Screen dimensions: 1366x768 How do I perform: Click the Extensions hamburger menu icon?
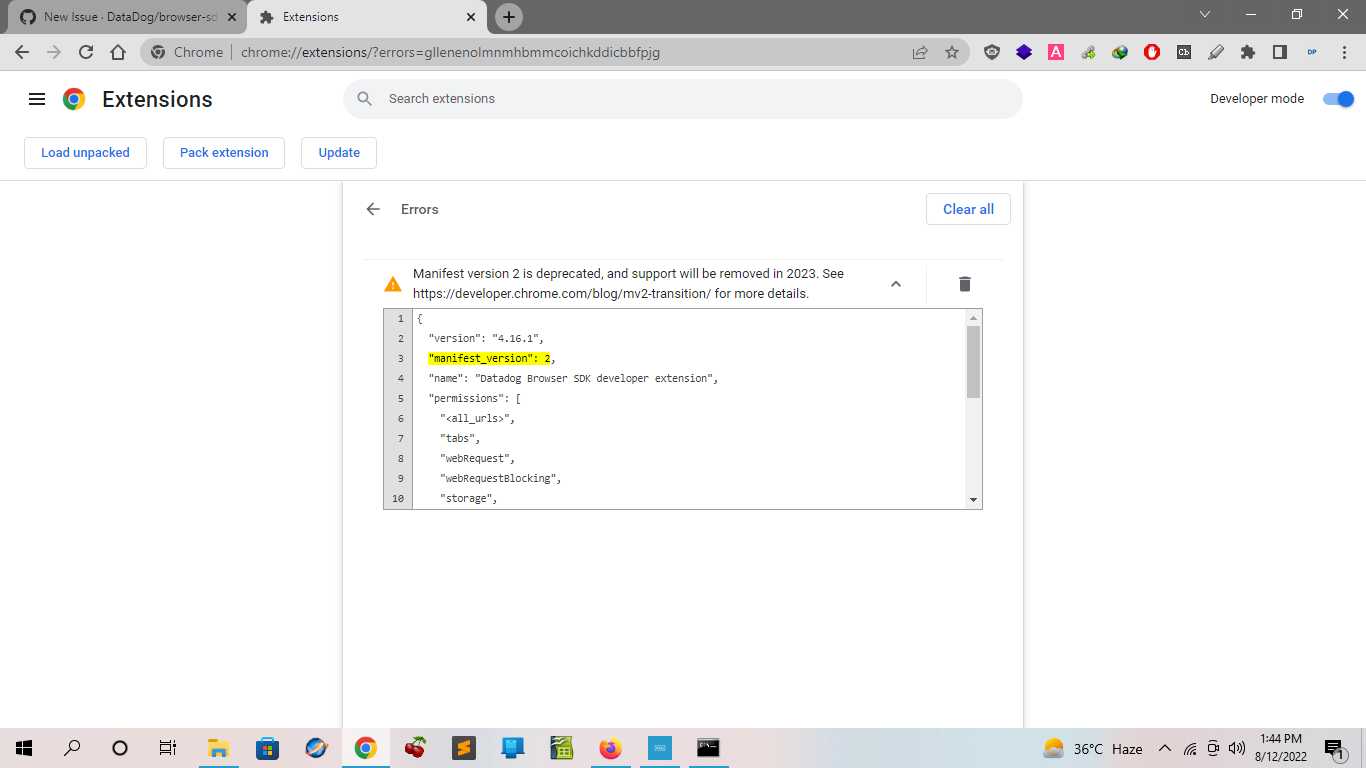37,98
